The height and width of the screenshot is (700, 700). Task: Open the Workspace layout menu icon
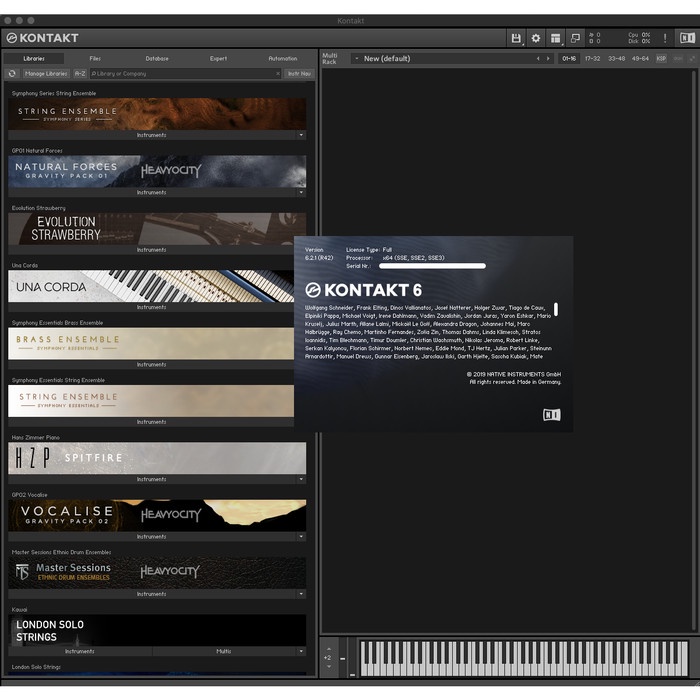555,38
